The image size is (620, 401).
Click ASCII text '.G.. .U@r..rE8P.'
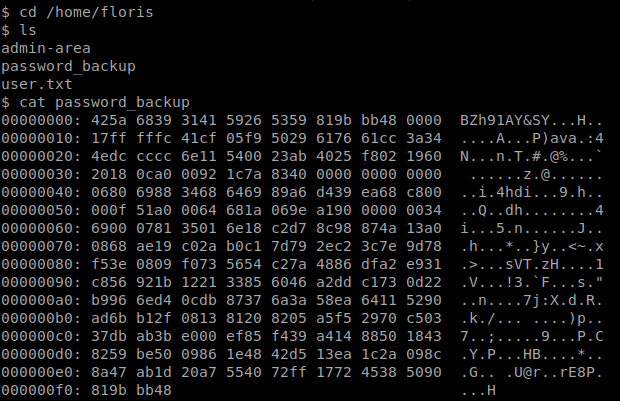(532, 372)
